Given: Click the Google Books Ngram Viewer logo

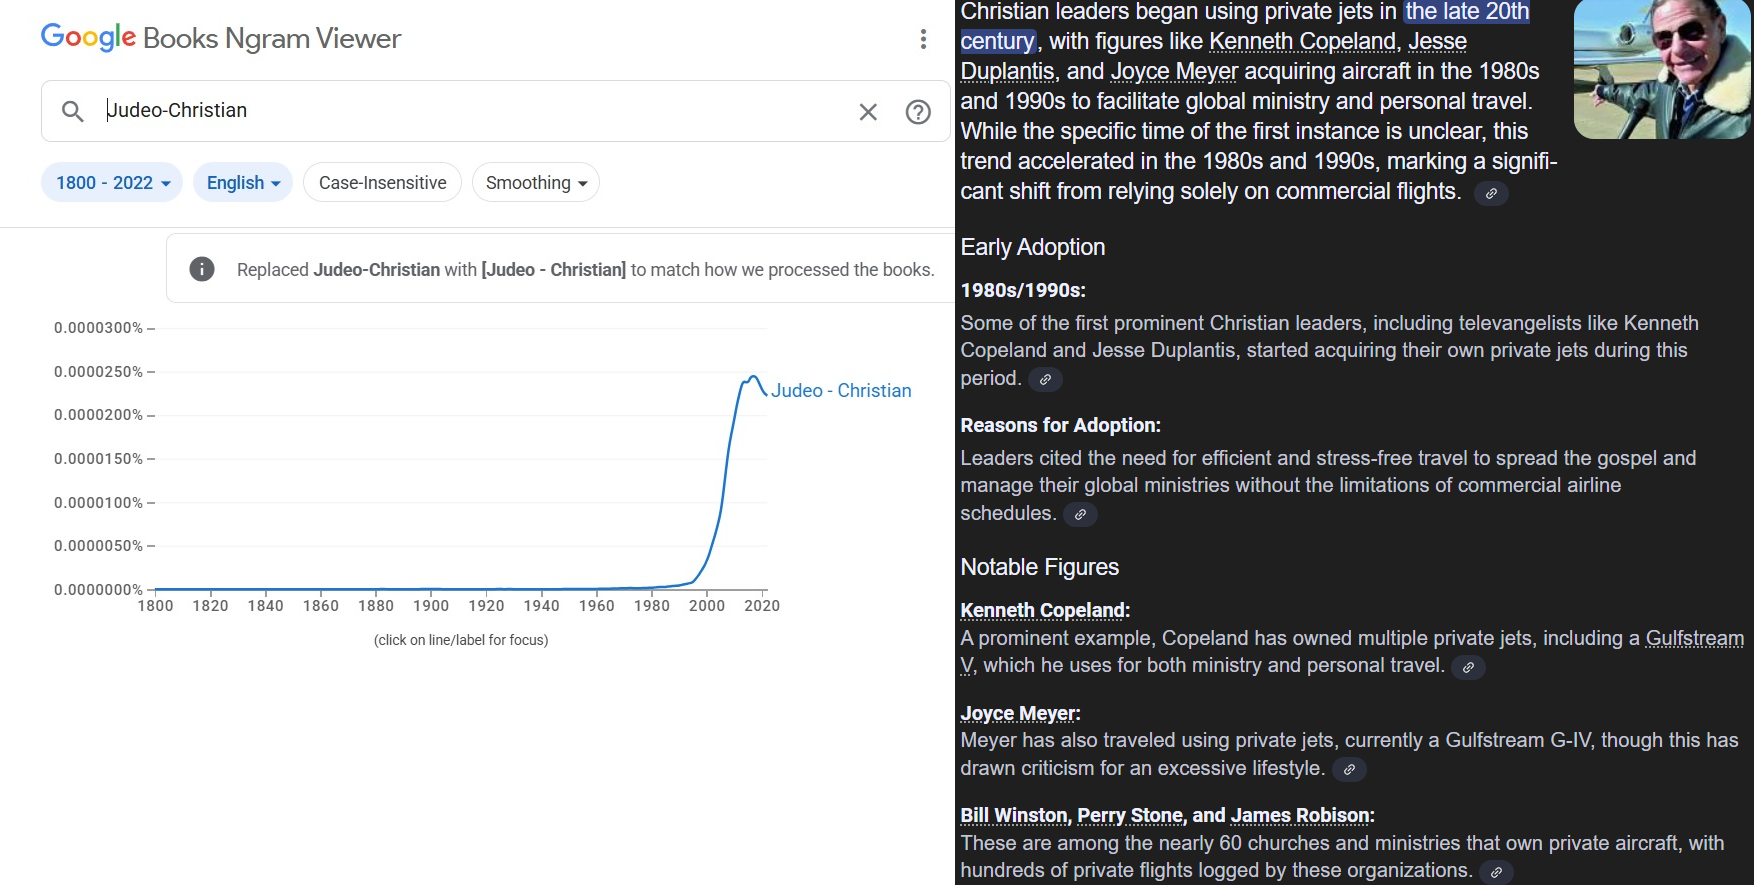Looking at the screenshot, I should point(221,38).
